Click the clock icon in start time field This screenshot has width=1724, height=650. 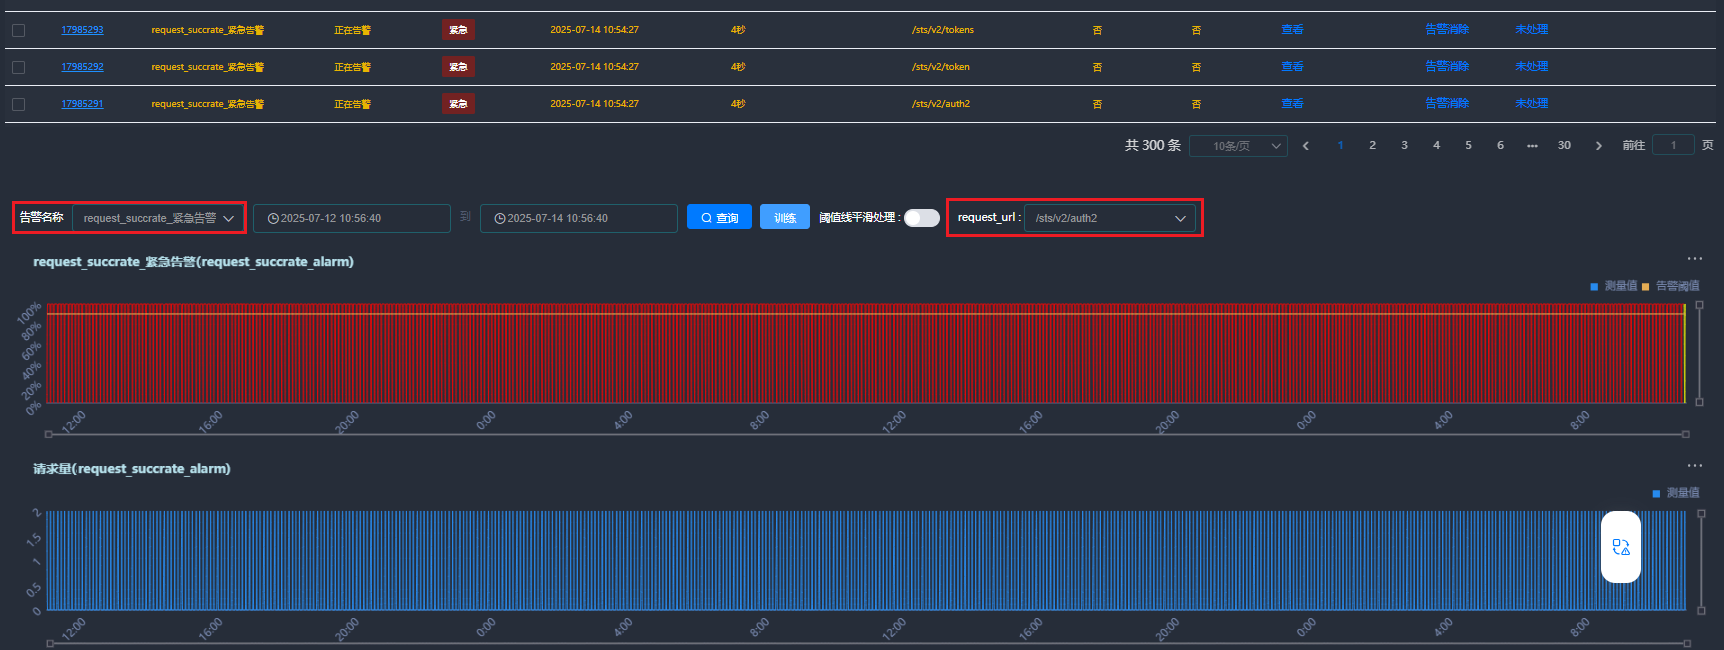pyautogui.click(x=273, y=218)
